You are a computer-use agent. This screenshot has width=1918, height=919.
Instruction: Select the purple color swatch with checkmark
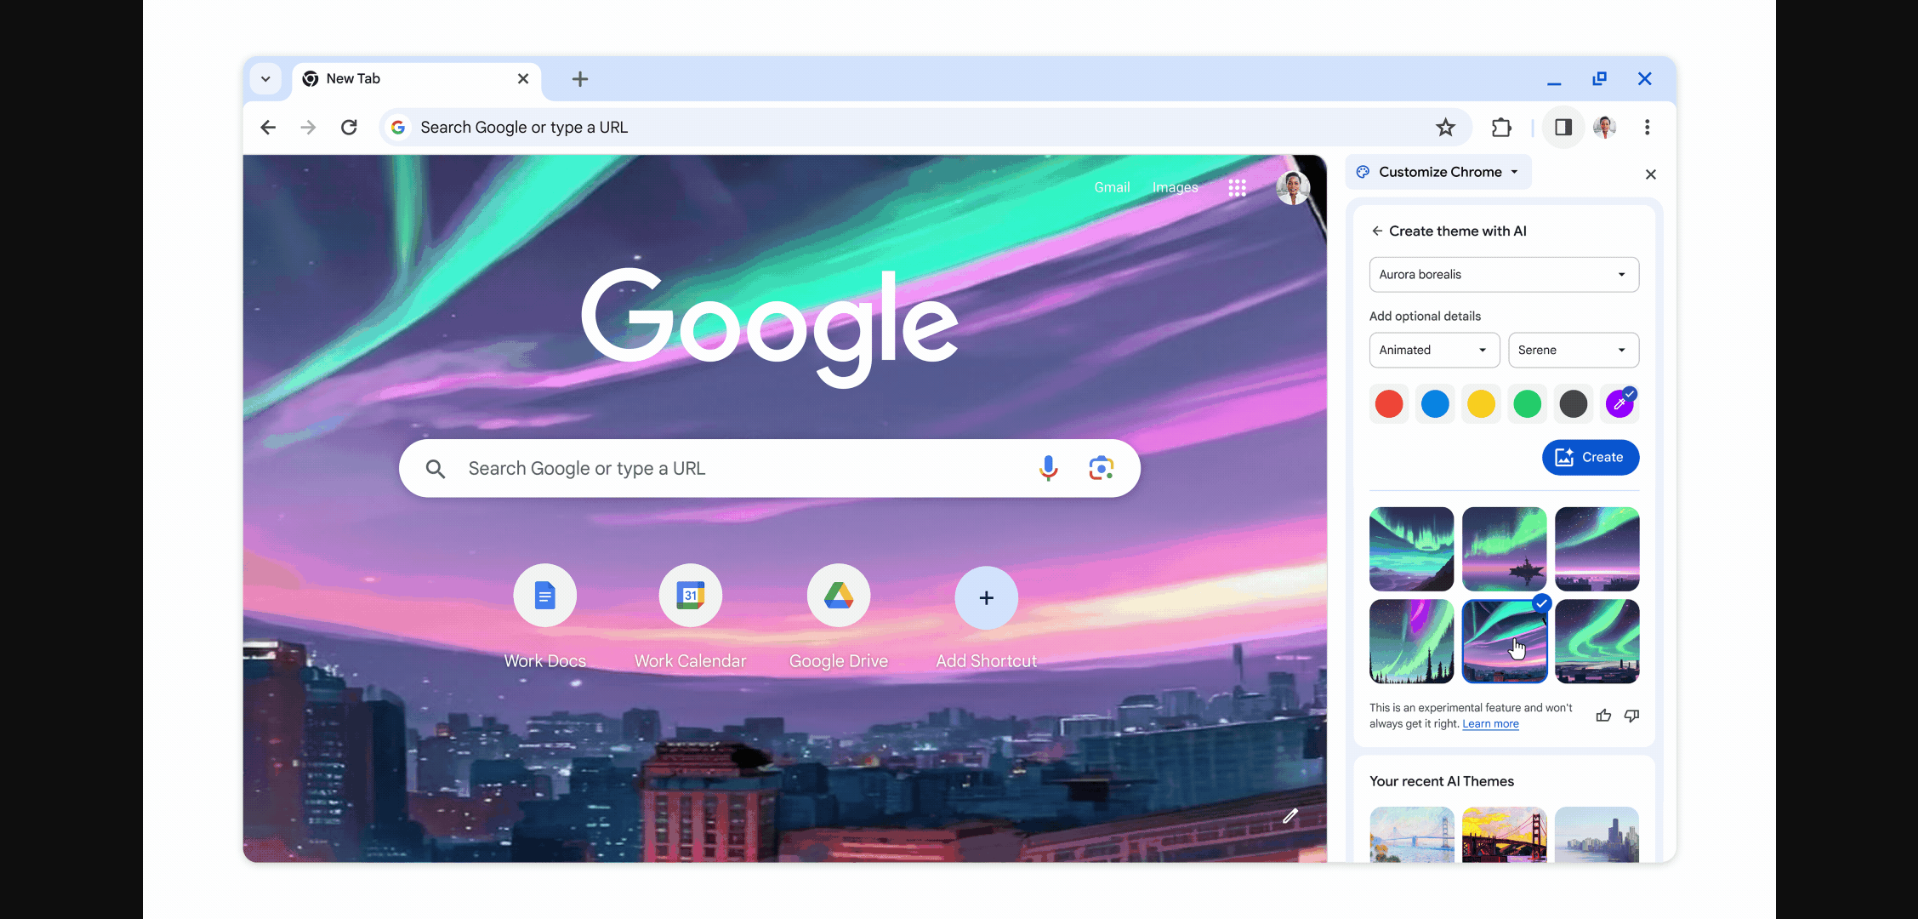(x=1620, y=402)
